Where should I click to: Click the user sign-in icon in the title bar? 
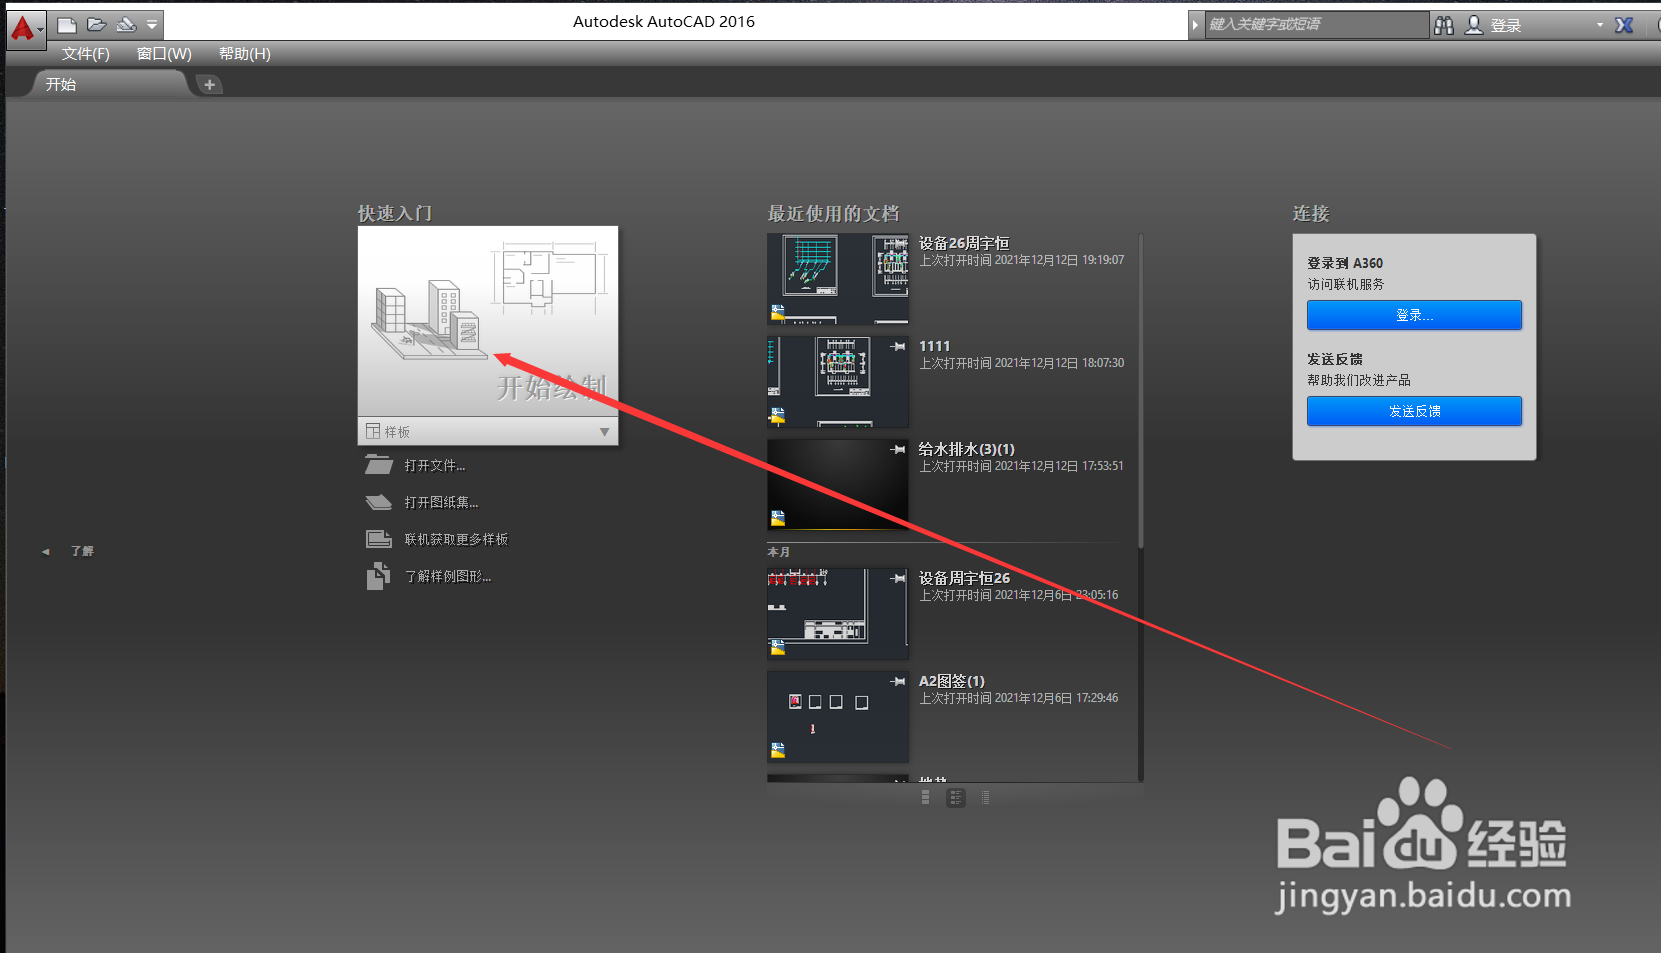tap(1474, 25)
